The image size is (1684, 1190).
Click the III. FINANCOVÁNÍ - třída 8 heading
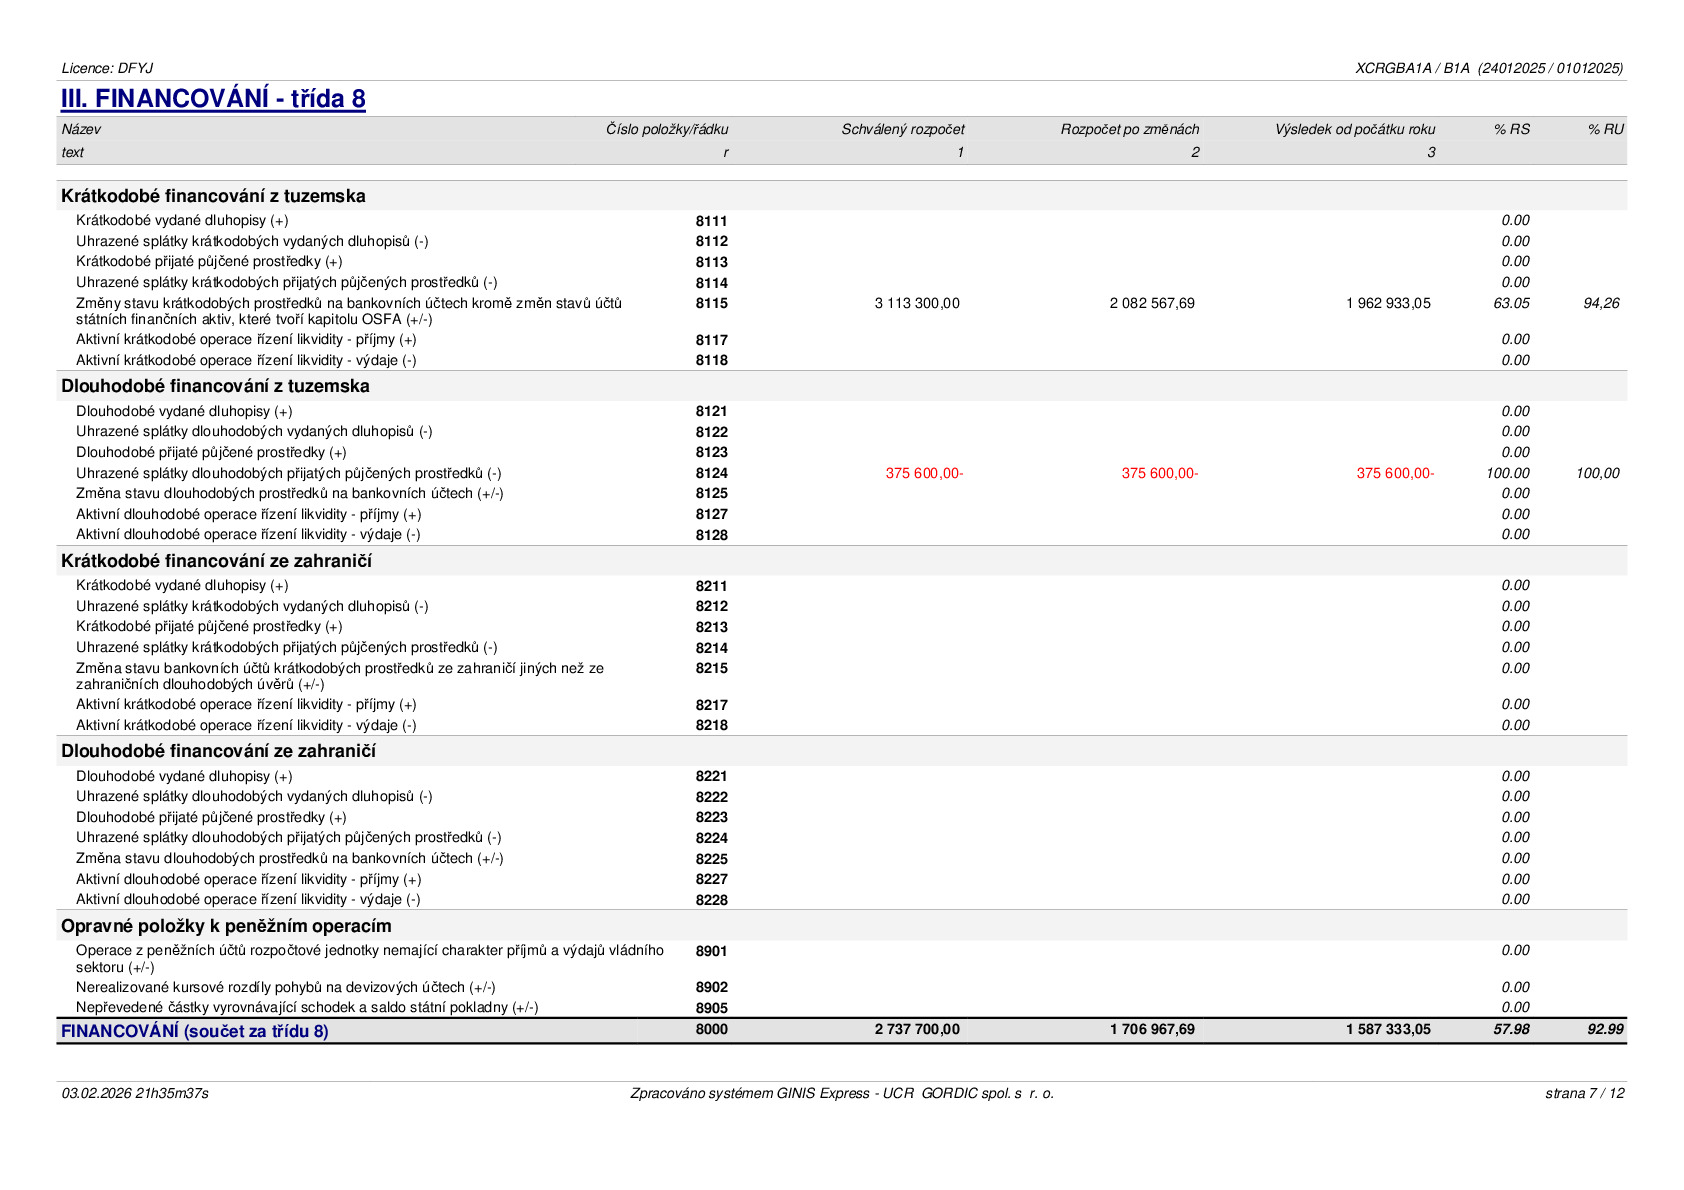(x=213, y=99)
